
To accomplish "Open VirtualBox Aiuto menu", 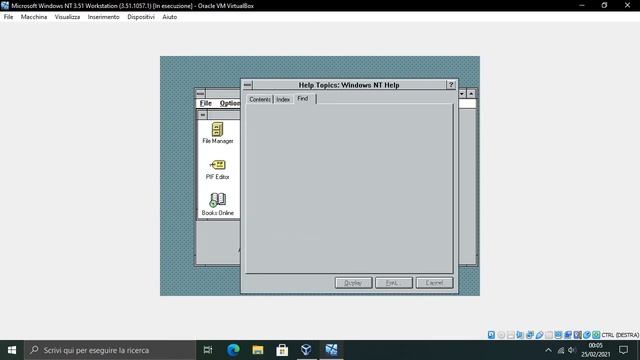I will (x=170, y=17).
